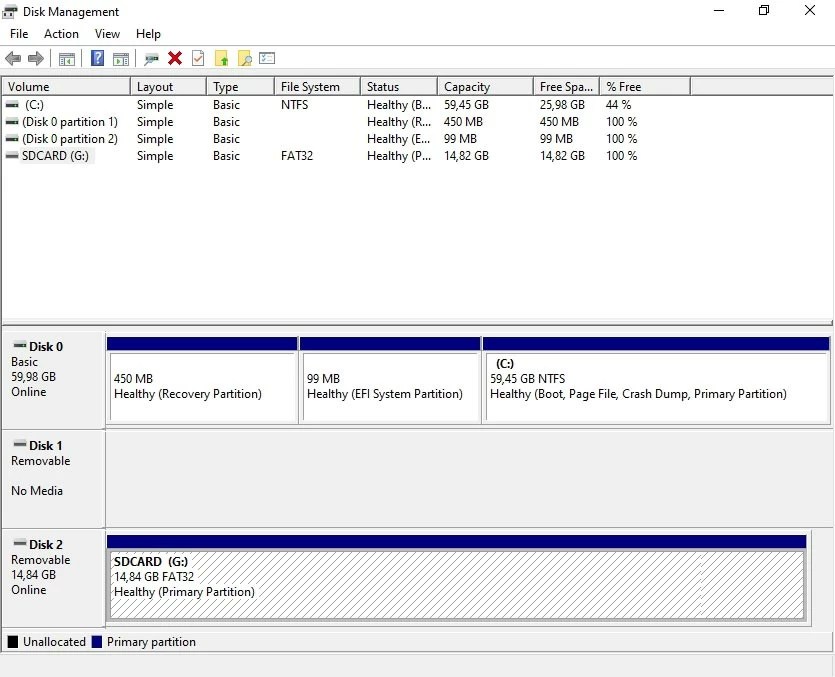Sort by the Type column header

pyautogui.click(x=241, y=86)
